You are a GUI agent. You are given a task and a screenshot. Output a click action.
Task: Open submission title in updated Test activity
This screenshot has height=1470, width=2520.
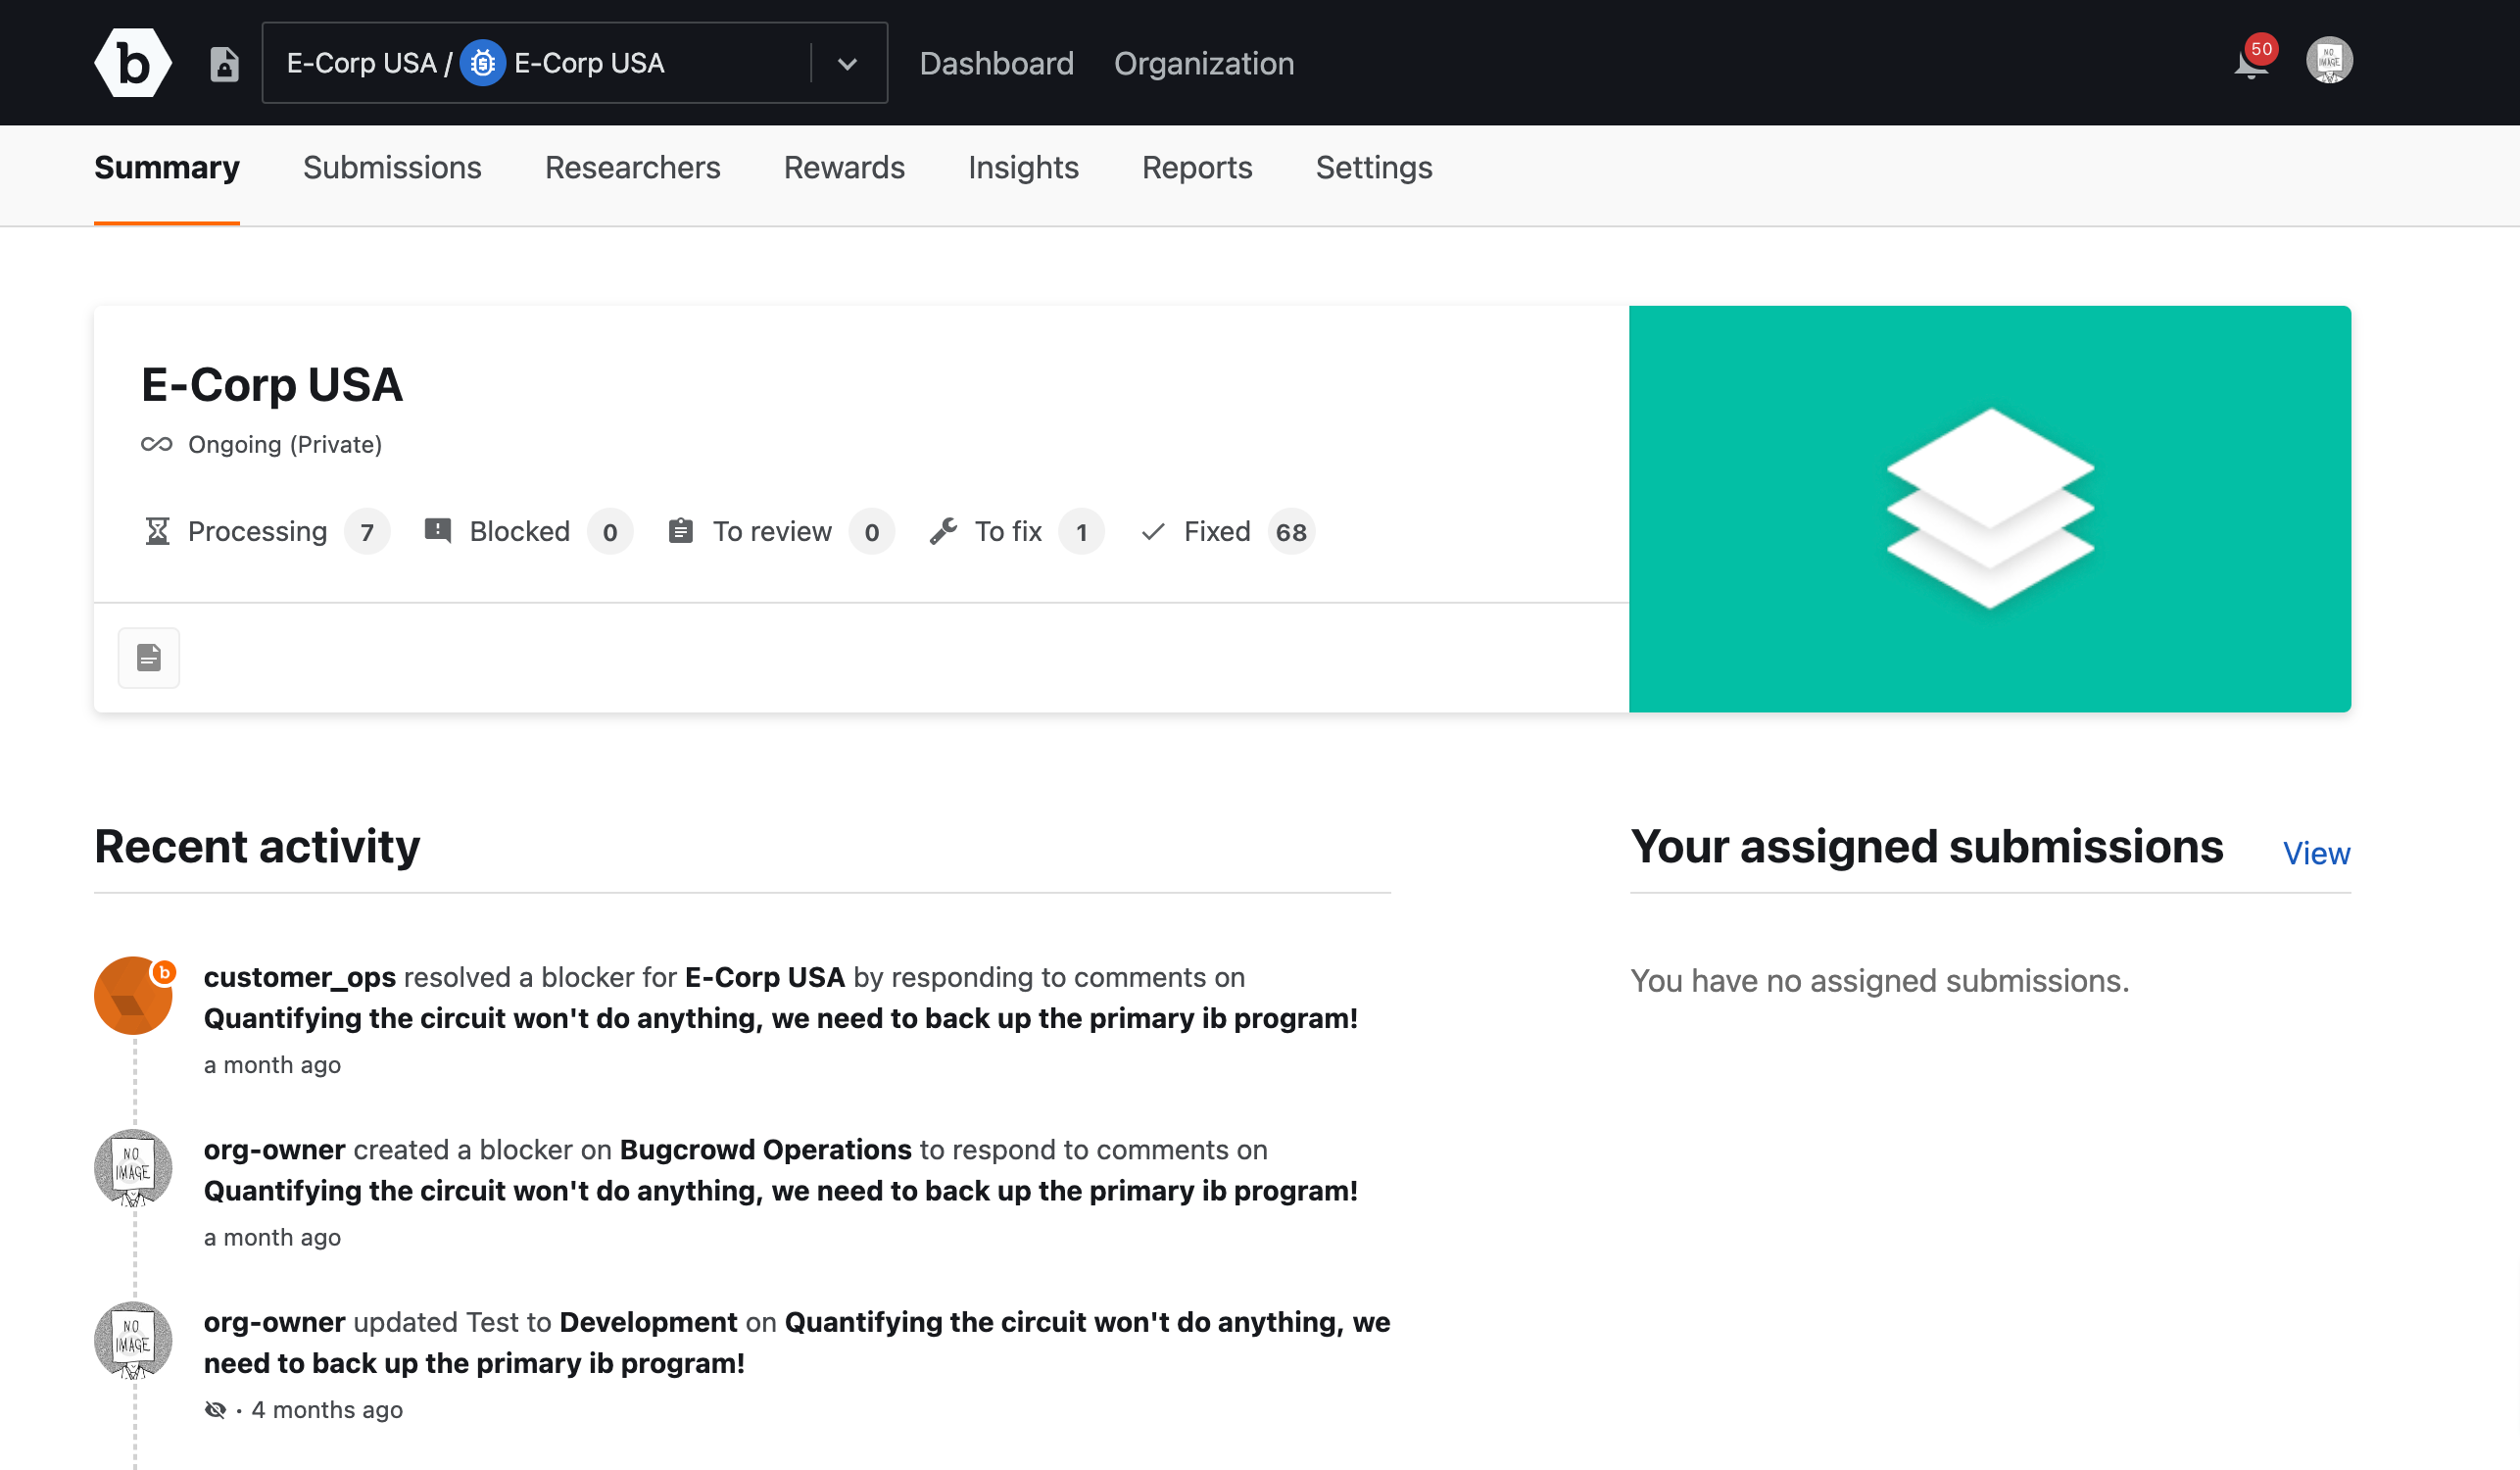click(x=797, y=1343)
